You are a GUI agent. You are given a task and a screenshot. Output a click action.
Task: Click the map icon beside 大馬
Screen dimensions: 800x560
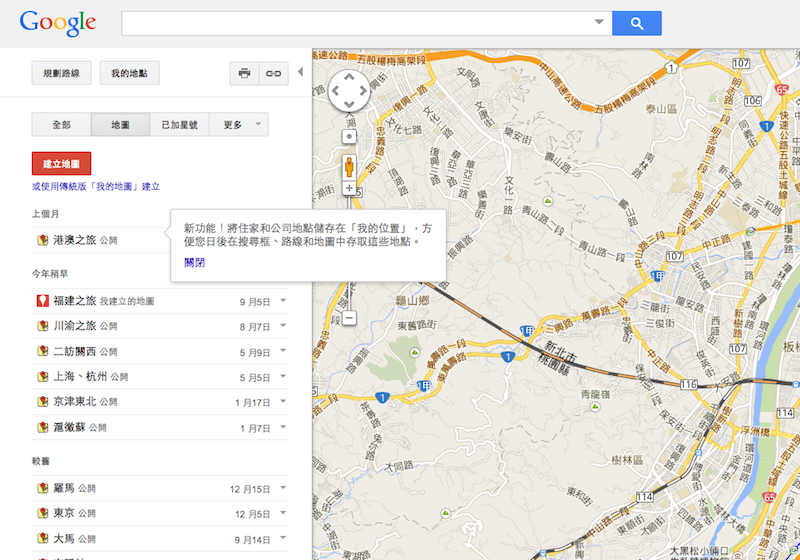(x=43, y=538)
